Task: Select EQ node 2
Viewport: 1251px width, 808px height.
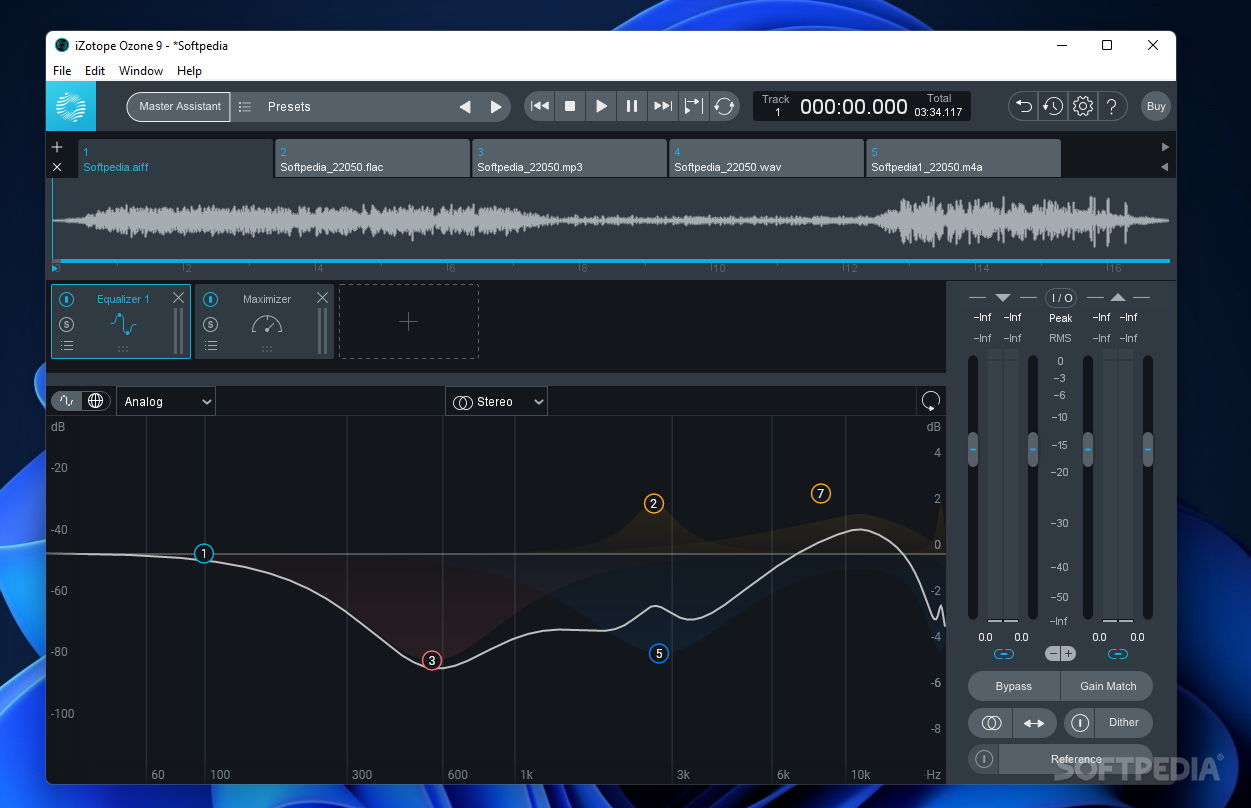Action: [654, 503]
